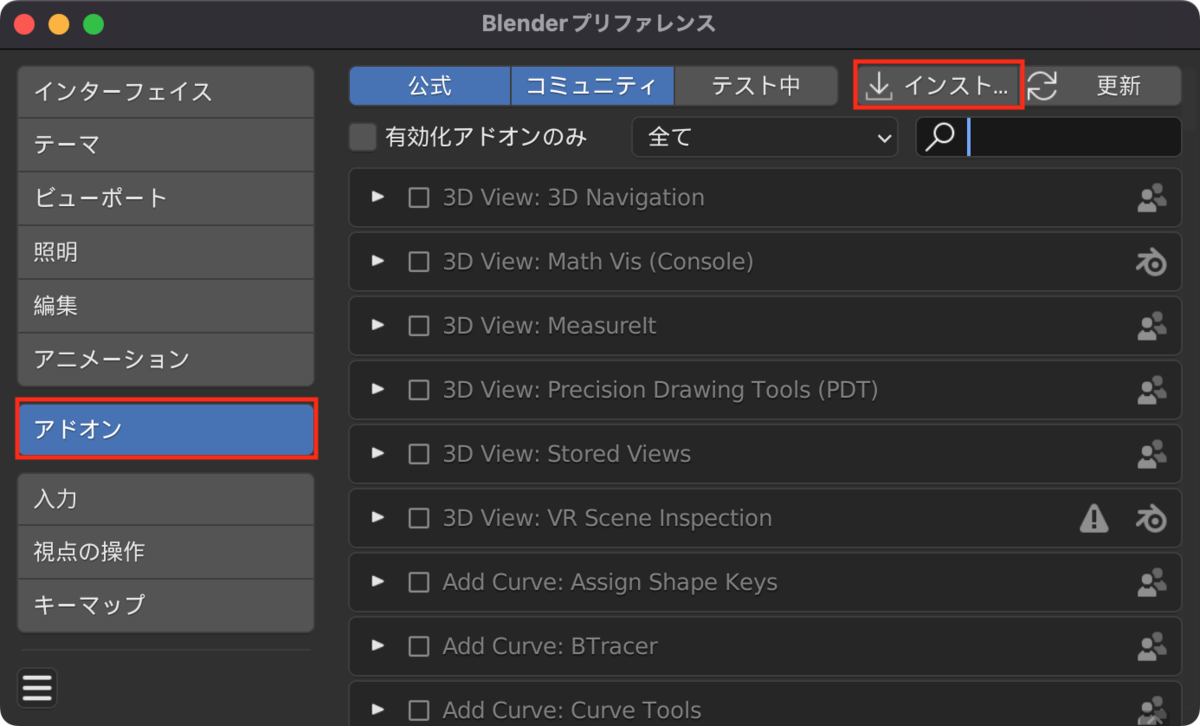This screenshot has height=726, width=1200.
Task: Click the community icon on 3D Navigation row
Action: 1151,198
